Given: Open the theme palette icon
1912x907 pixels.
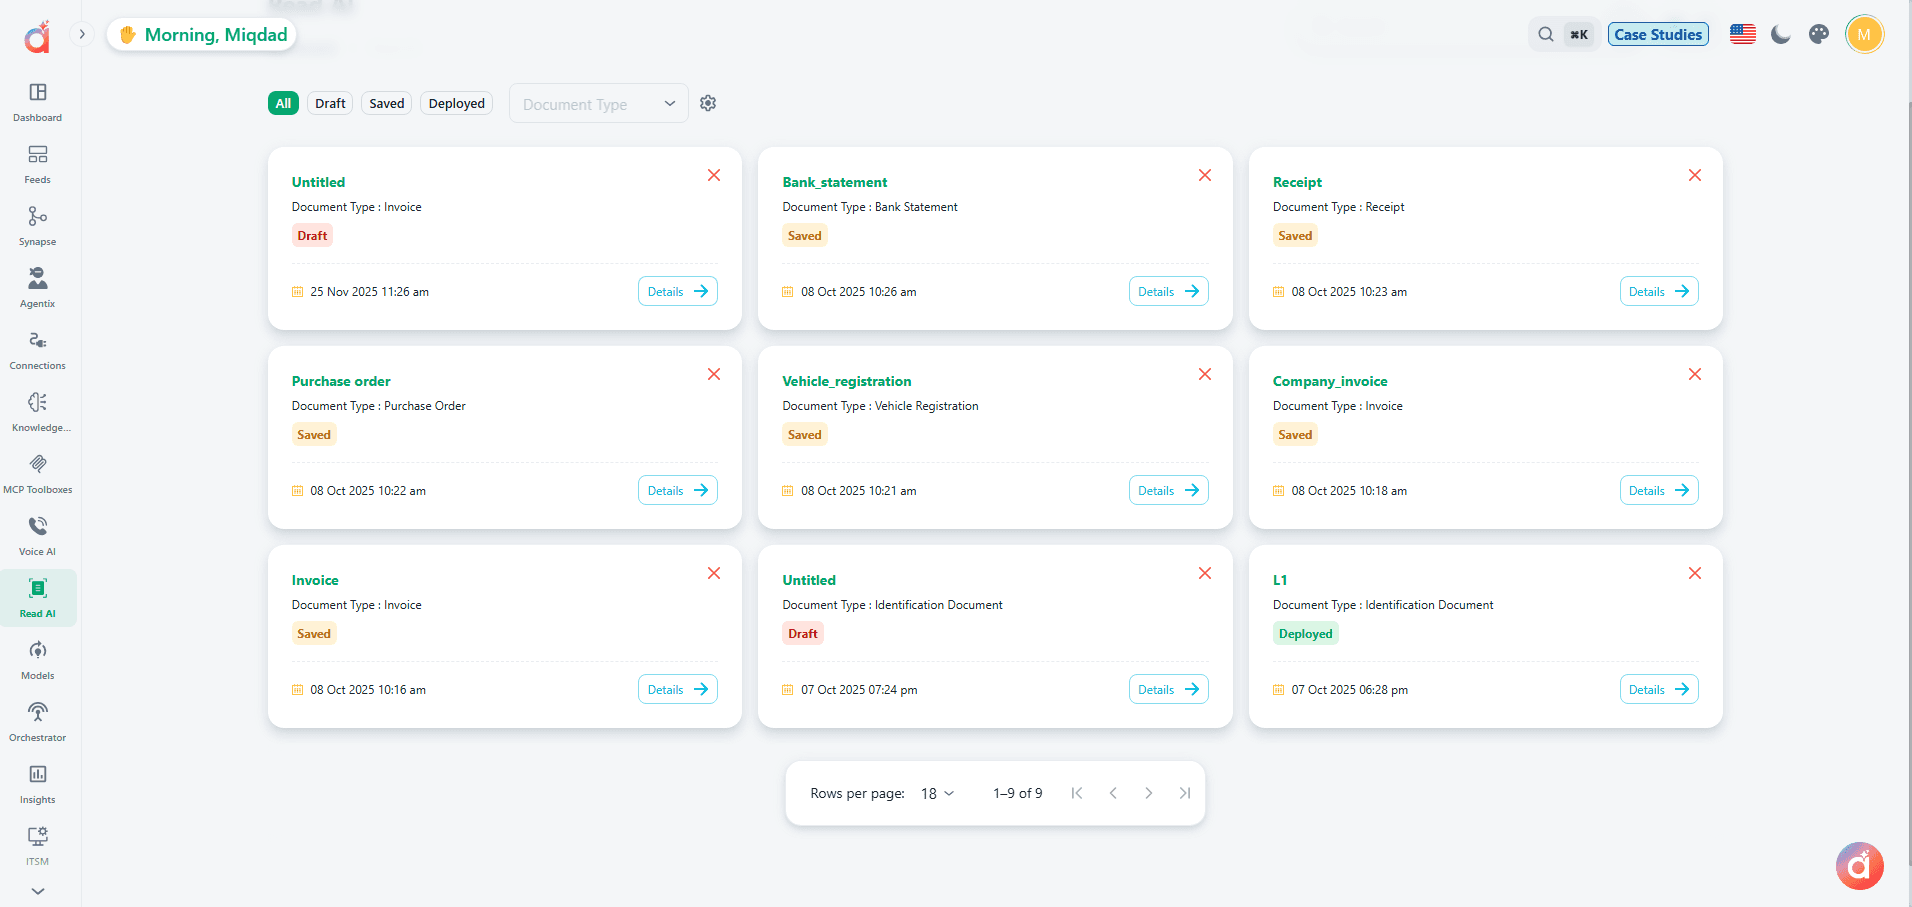Looking at the screenshot, I should click(1819, 34).
